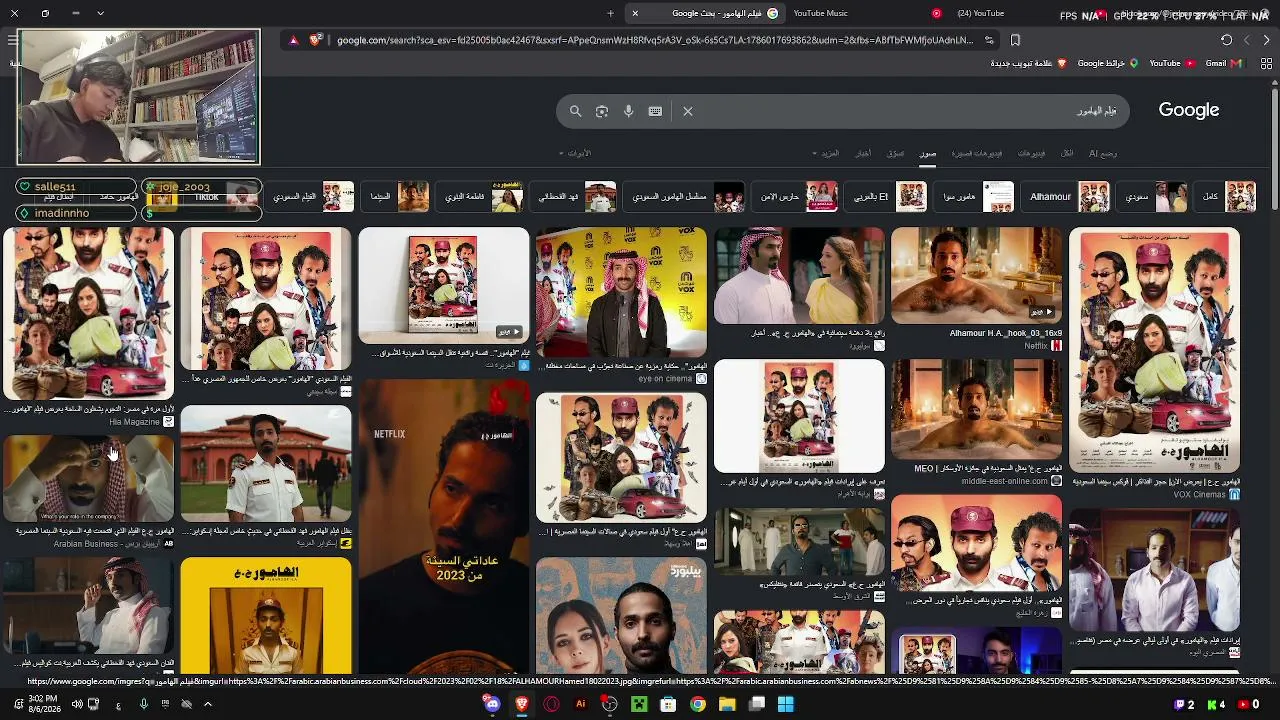Filter images by the 'سعودي' chip

pos(1153,196)
